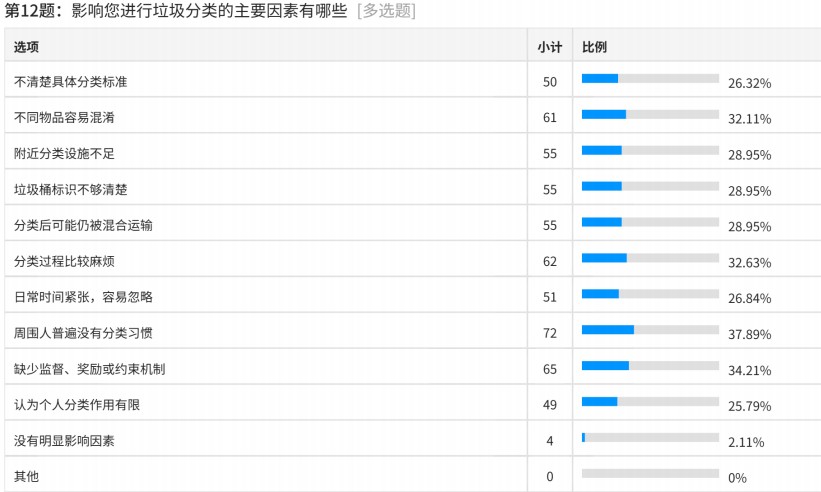The image size is (821, 492).
Task: Click the 37.89% progress bar
Action: pos(650,330)
